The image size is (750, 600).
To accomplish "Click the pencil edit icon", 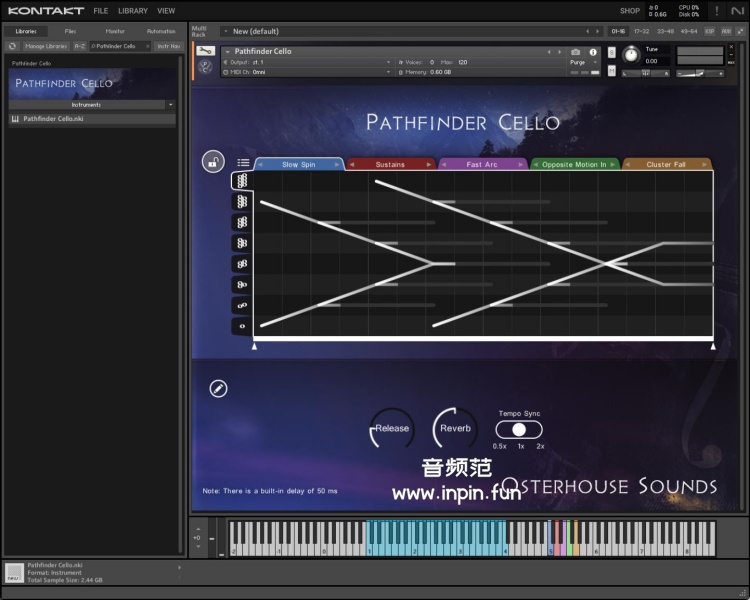I will pyautogui.click(x=219, y=388).
